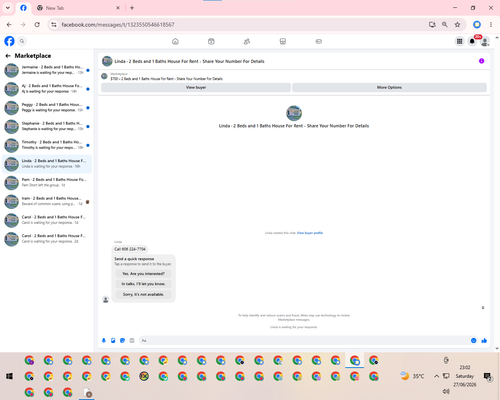Open the sticker picker icon
Screen dimensions: 500x400
(x=122, y=340)
